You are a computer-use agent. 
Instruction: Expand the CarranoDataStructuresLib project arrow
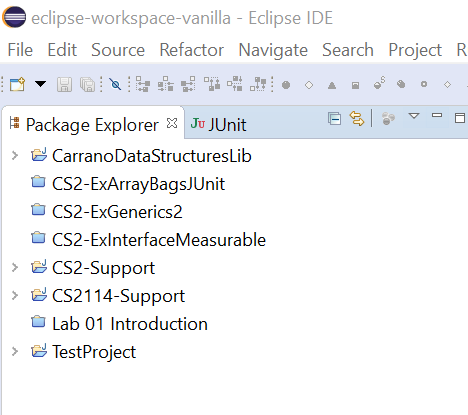15,155
